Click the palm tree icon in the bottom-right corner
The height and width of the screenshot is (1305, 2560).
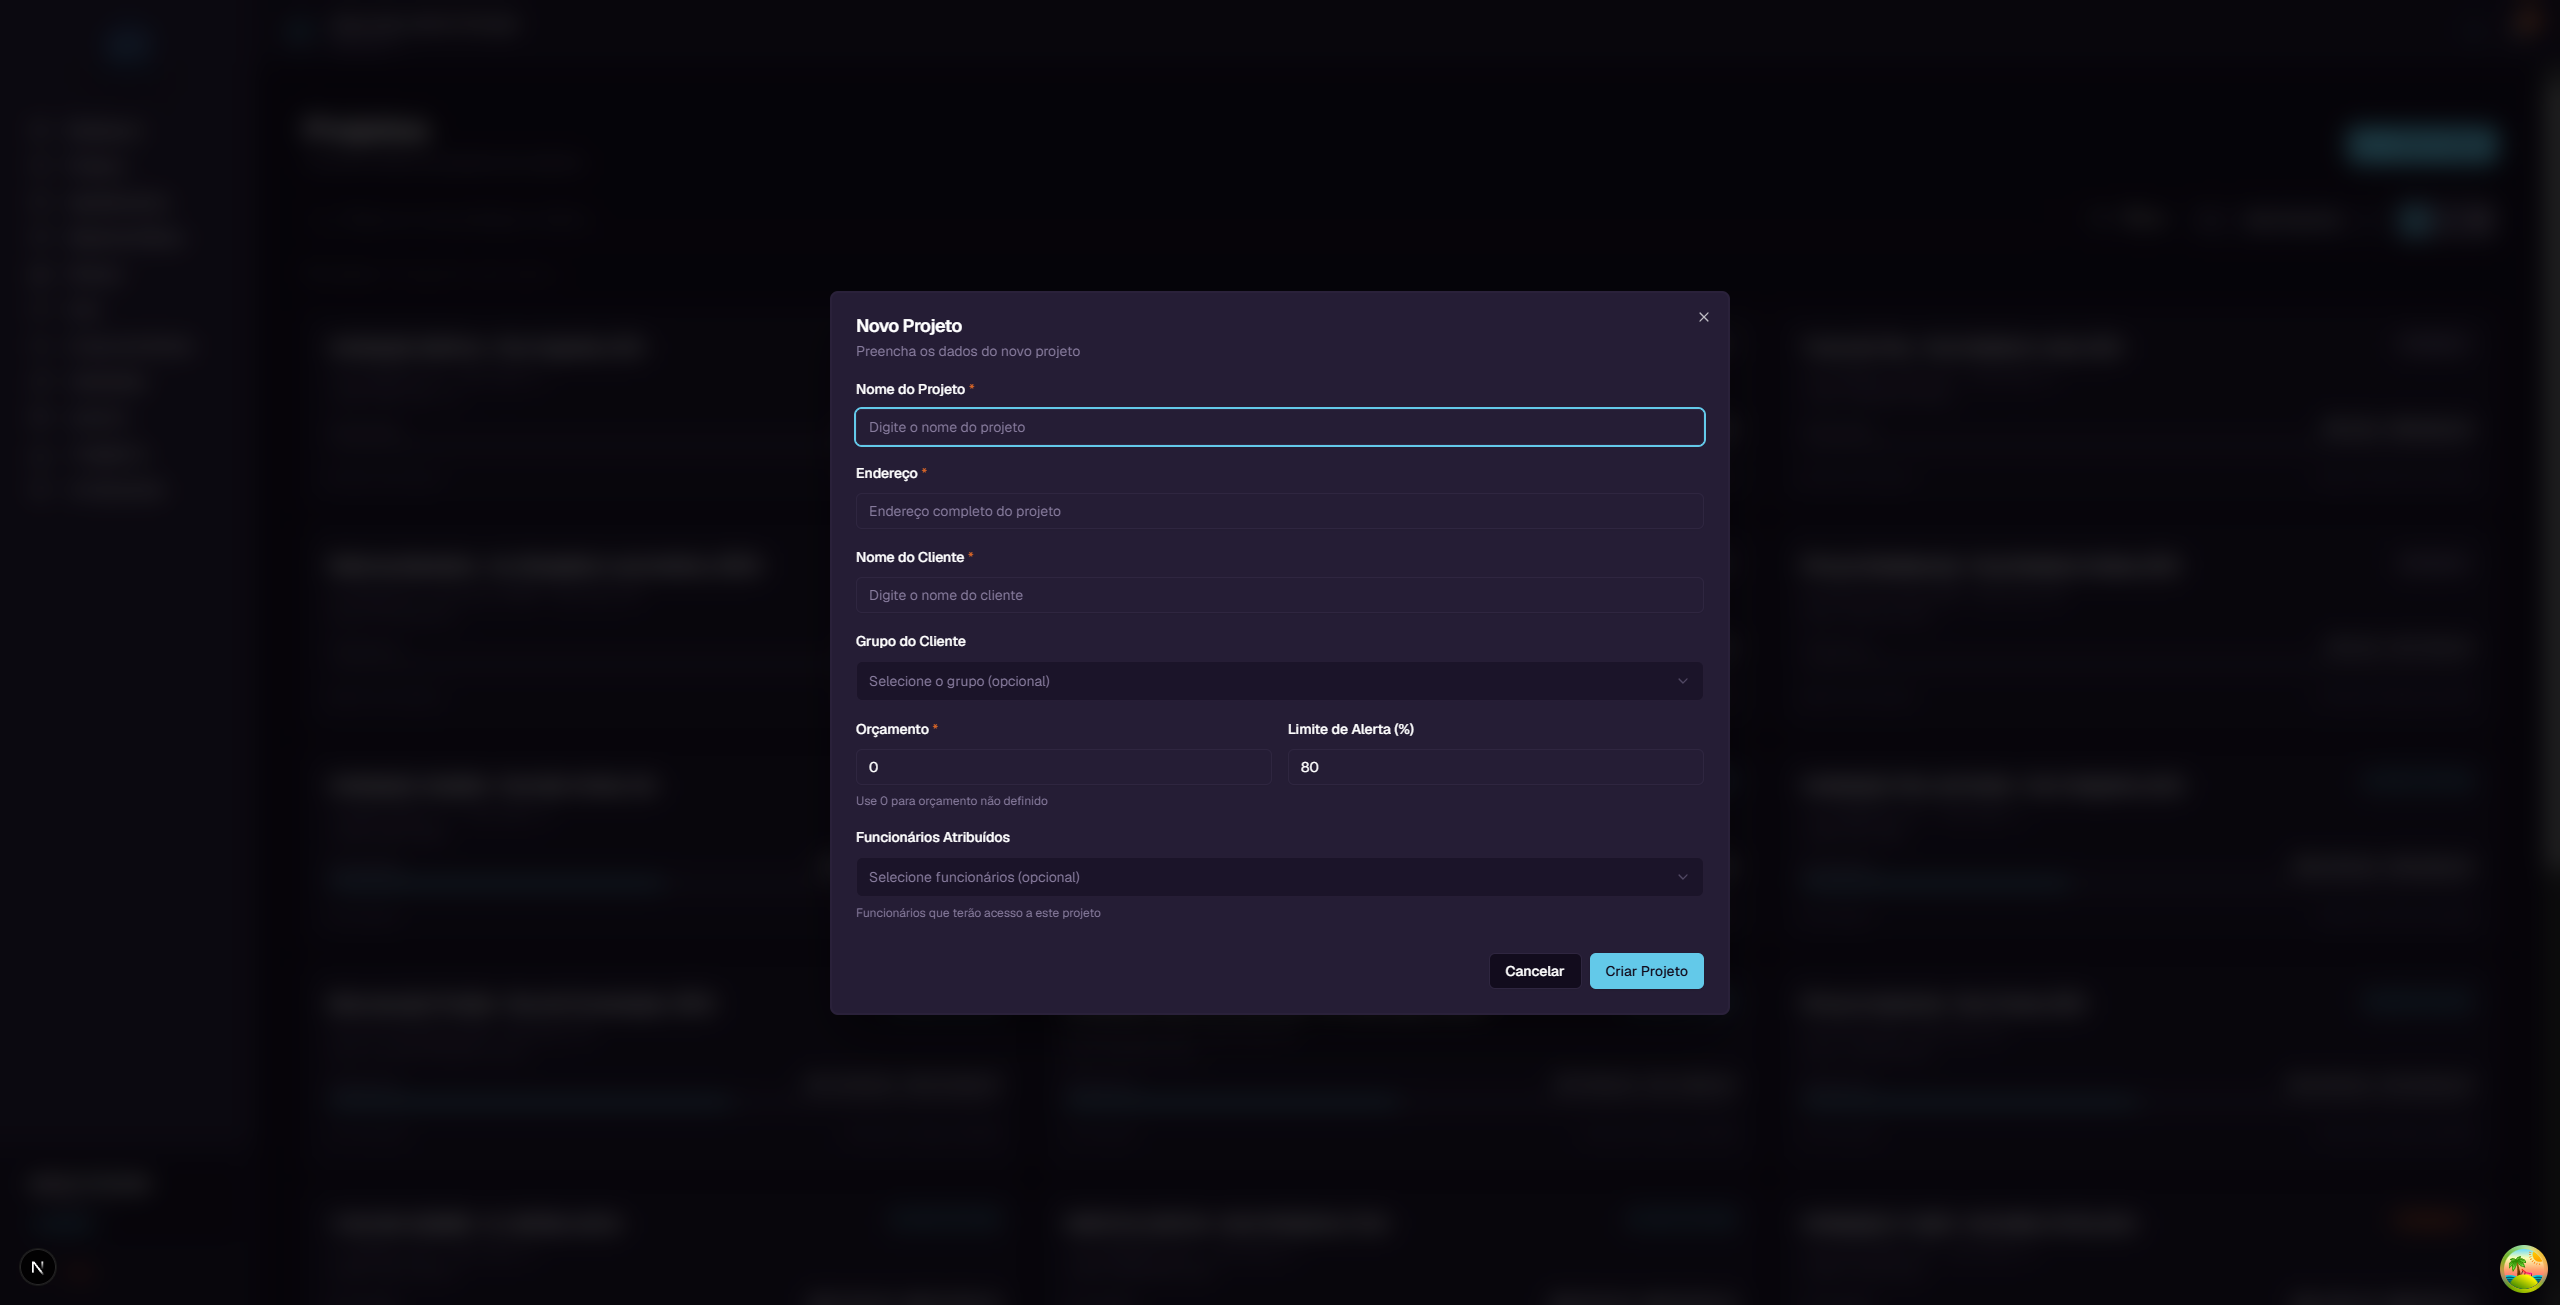[2524, 1268]
